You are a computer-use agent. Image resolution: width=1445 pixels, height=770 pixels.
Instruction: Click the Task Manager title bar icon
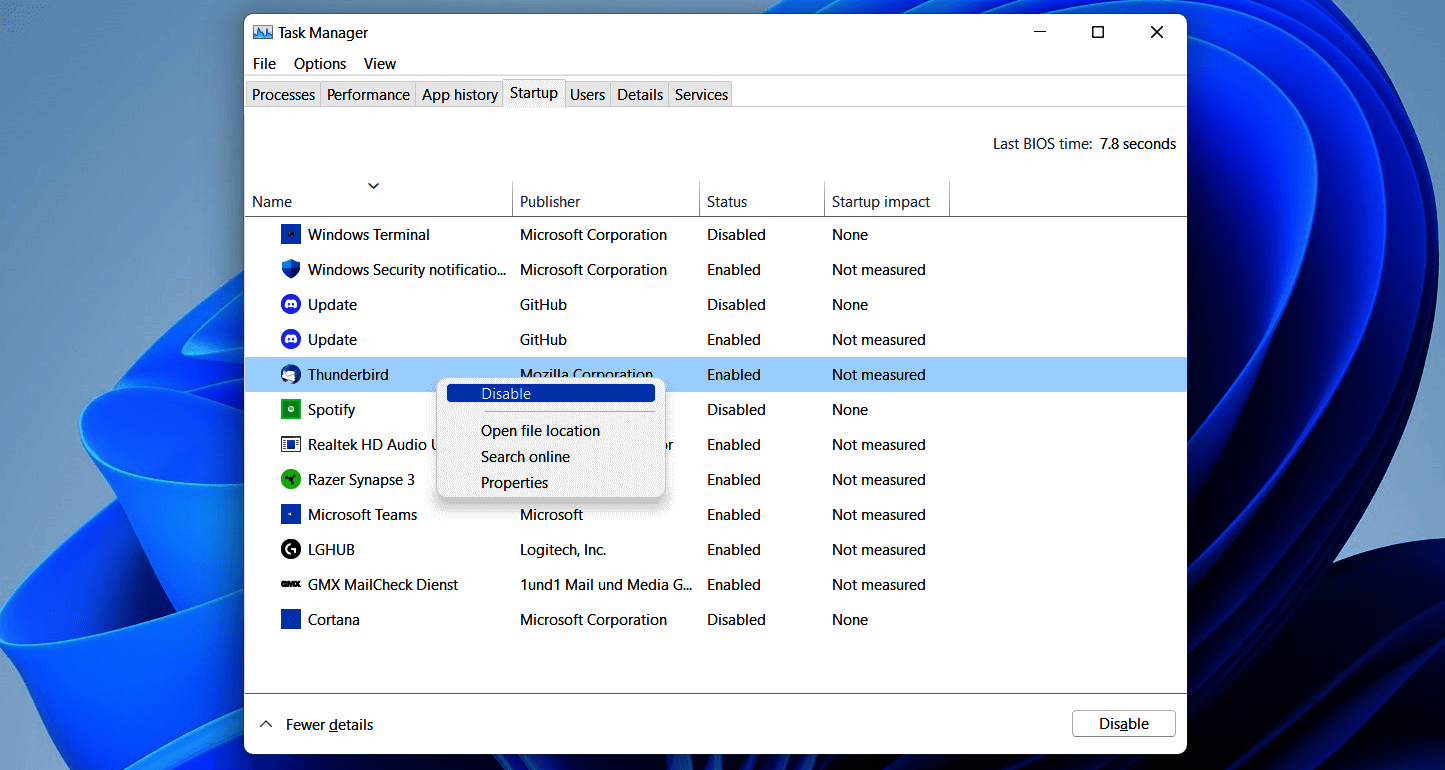pos(263,31)
